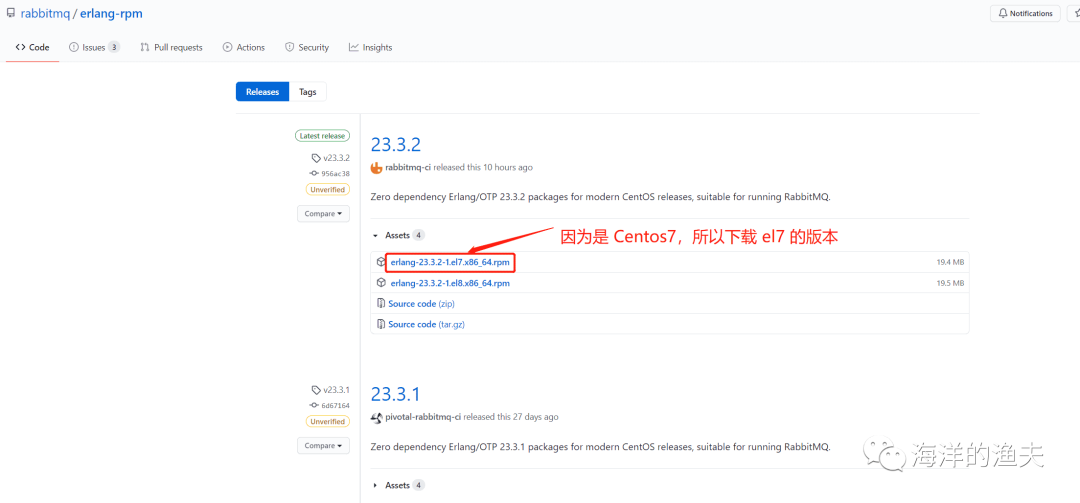Viewport: 1080px width, 503px height.
Task: Open the Actions tab
Action: click(244, 48)
